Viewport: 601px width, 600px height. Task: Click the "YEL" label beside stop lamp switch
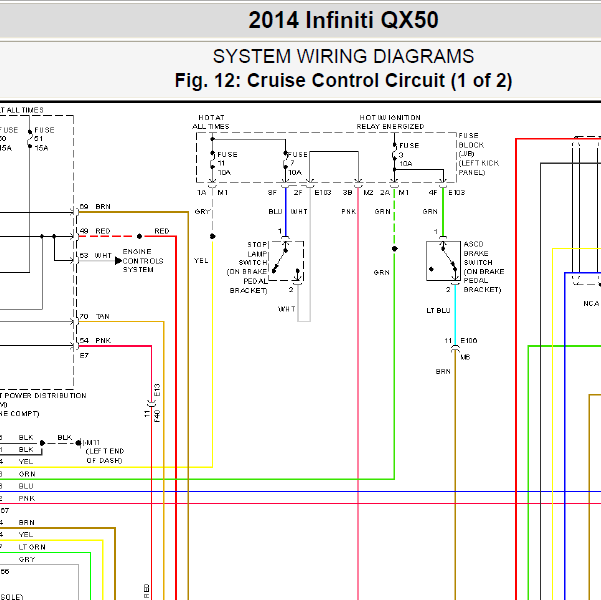[x=201, y=261]
